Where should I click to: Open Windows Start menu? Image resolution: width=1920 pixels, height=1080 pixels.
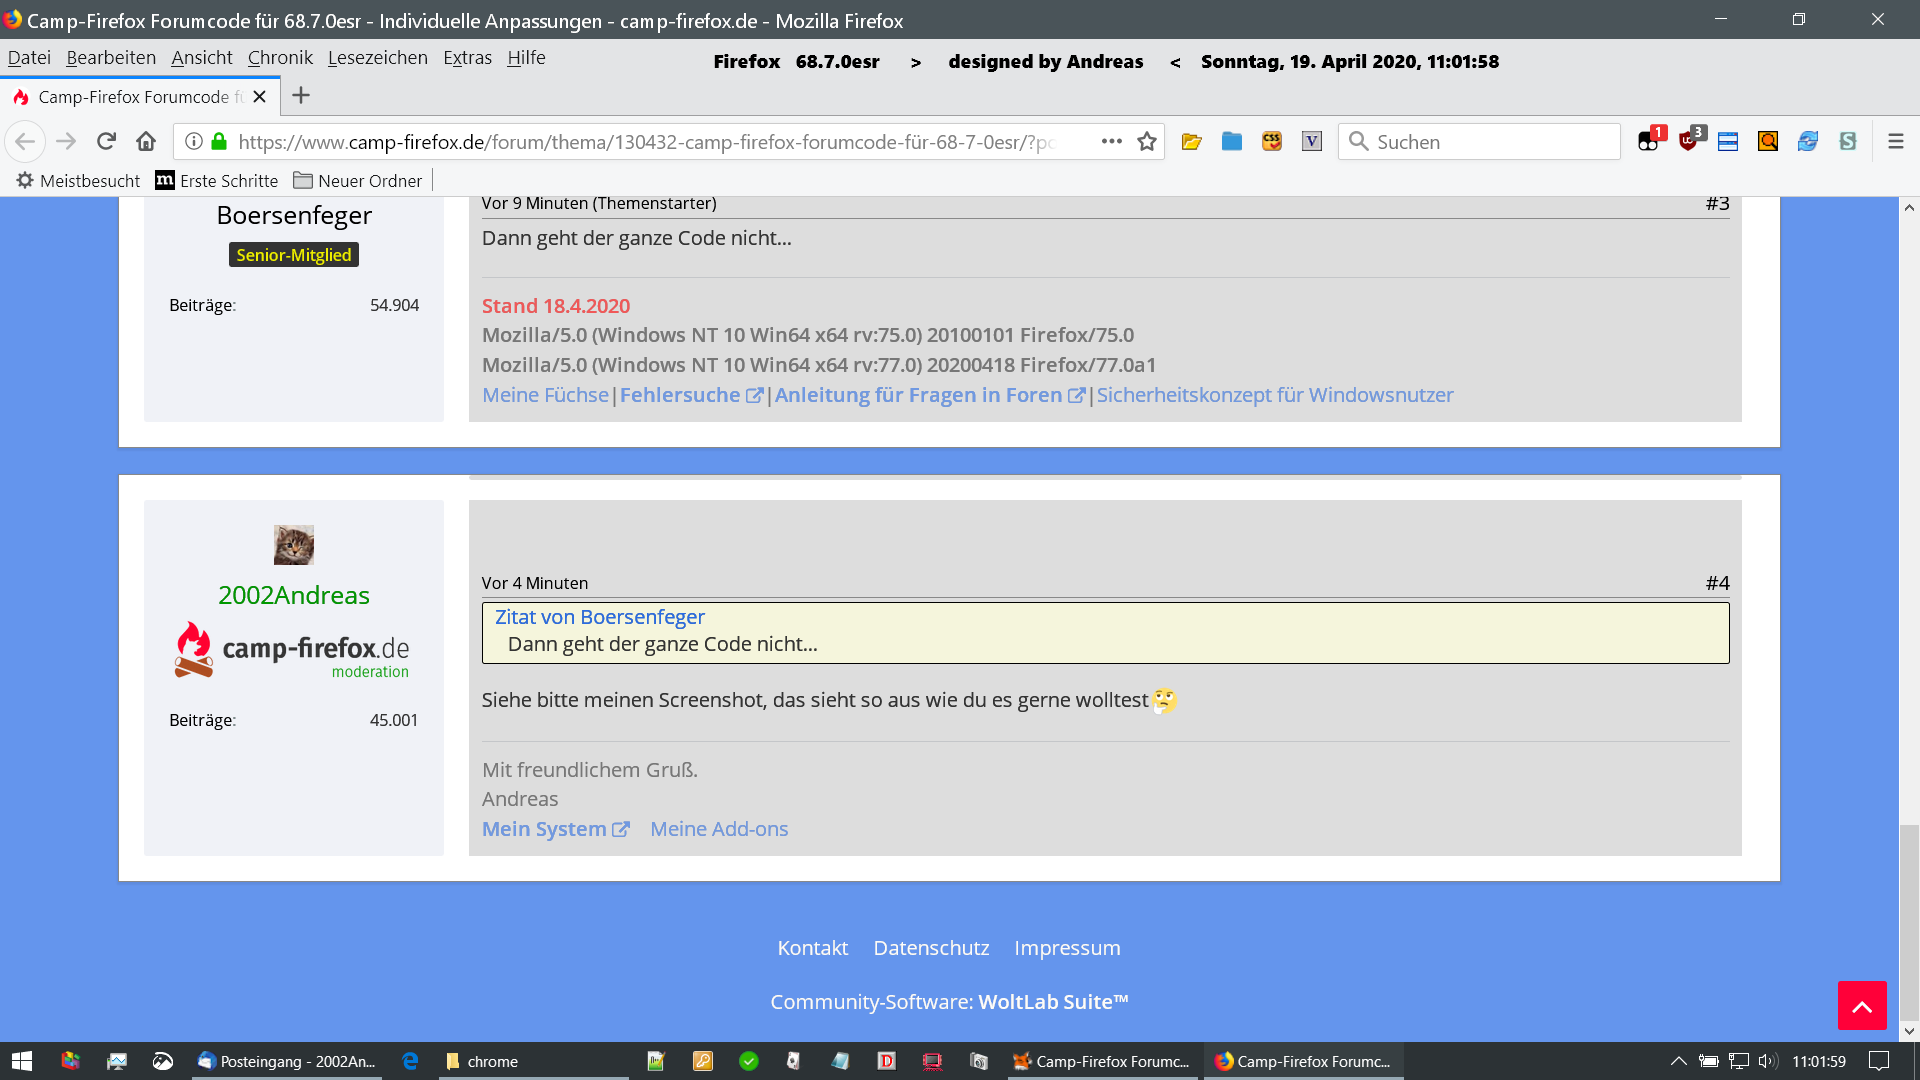(x=22, y=1061)
